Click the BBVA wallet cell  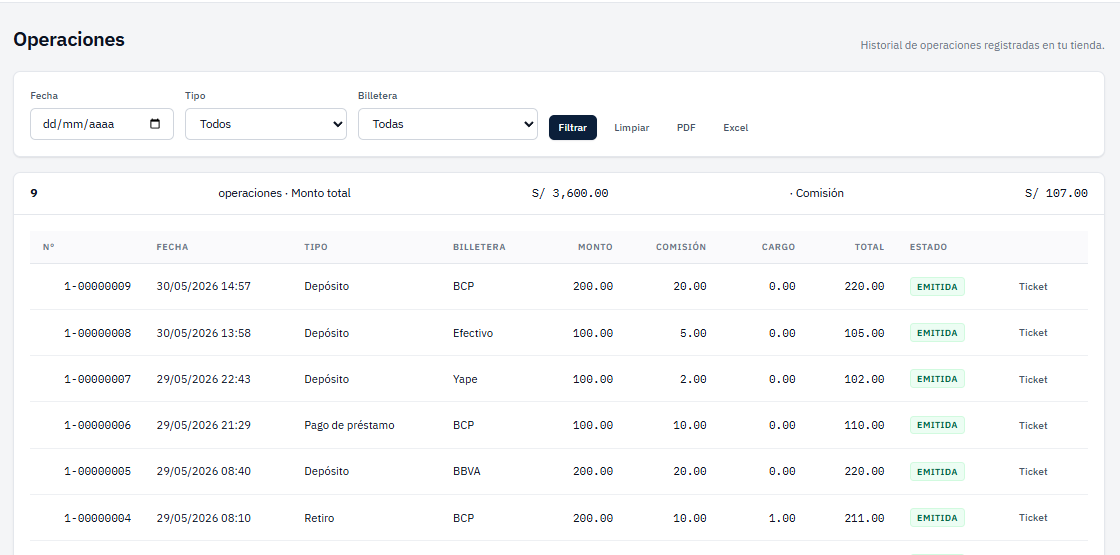click(x=466, y=471)
